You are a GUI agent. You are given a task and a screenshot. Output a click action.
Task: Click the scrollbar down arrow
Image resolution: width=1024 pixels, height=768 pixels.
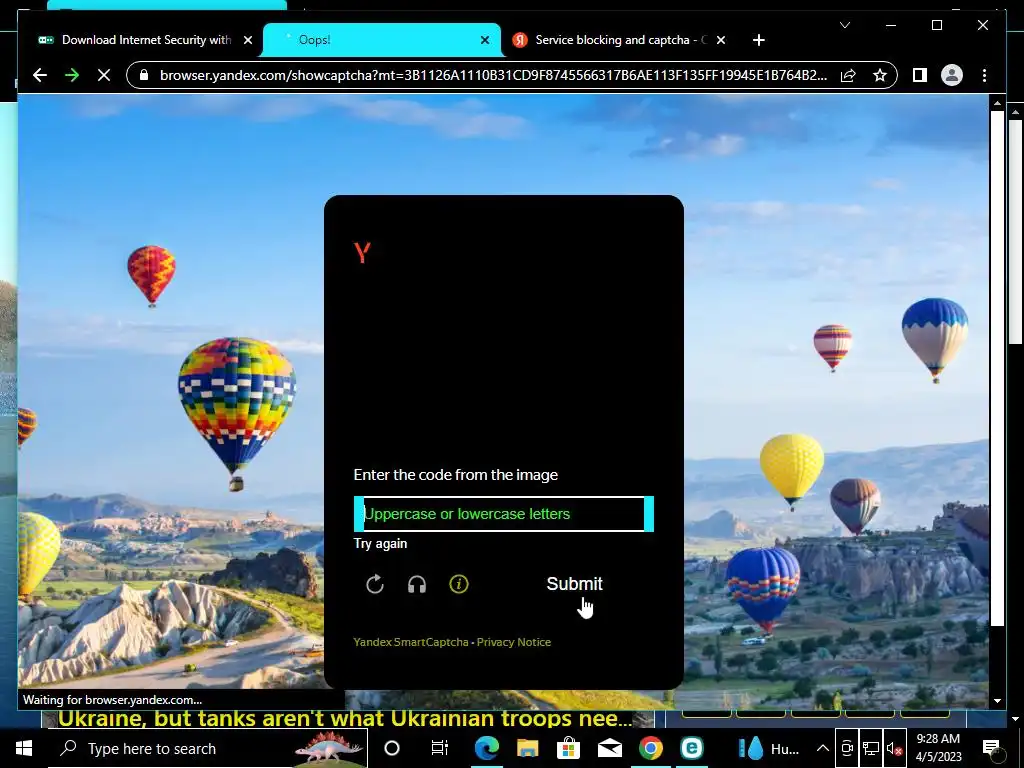pyautogui.click(x=997, y=701)
